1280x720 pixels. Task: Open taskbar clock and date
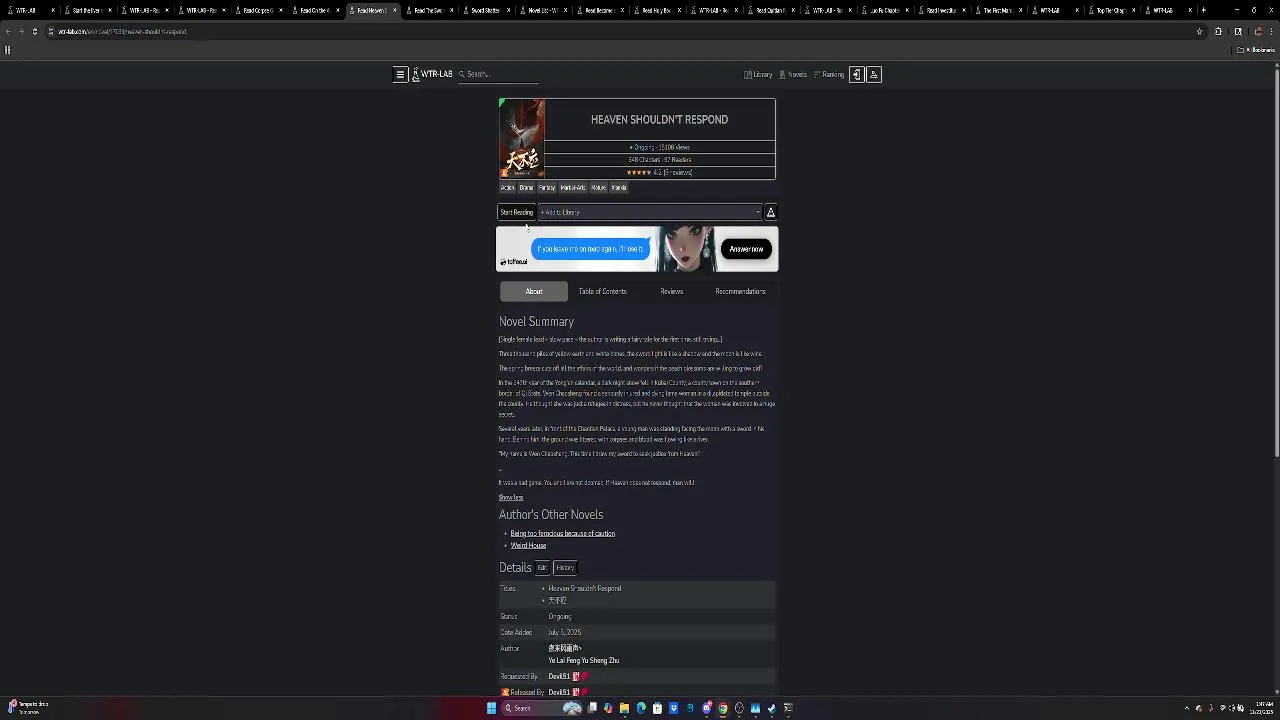[x=1264, y=708]
